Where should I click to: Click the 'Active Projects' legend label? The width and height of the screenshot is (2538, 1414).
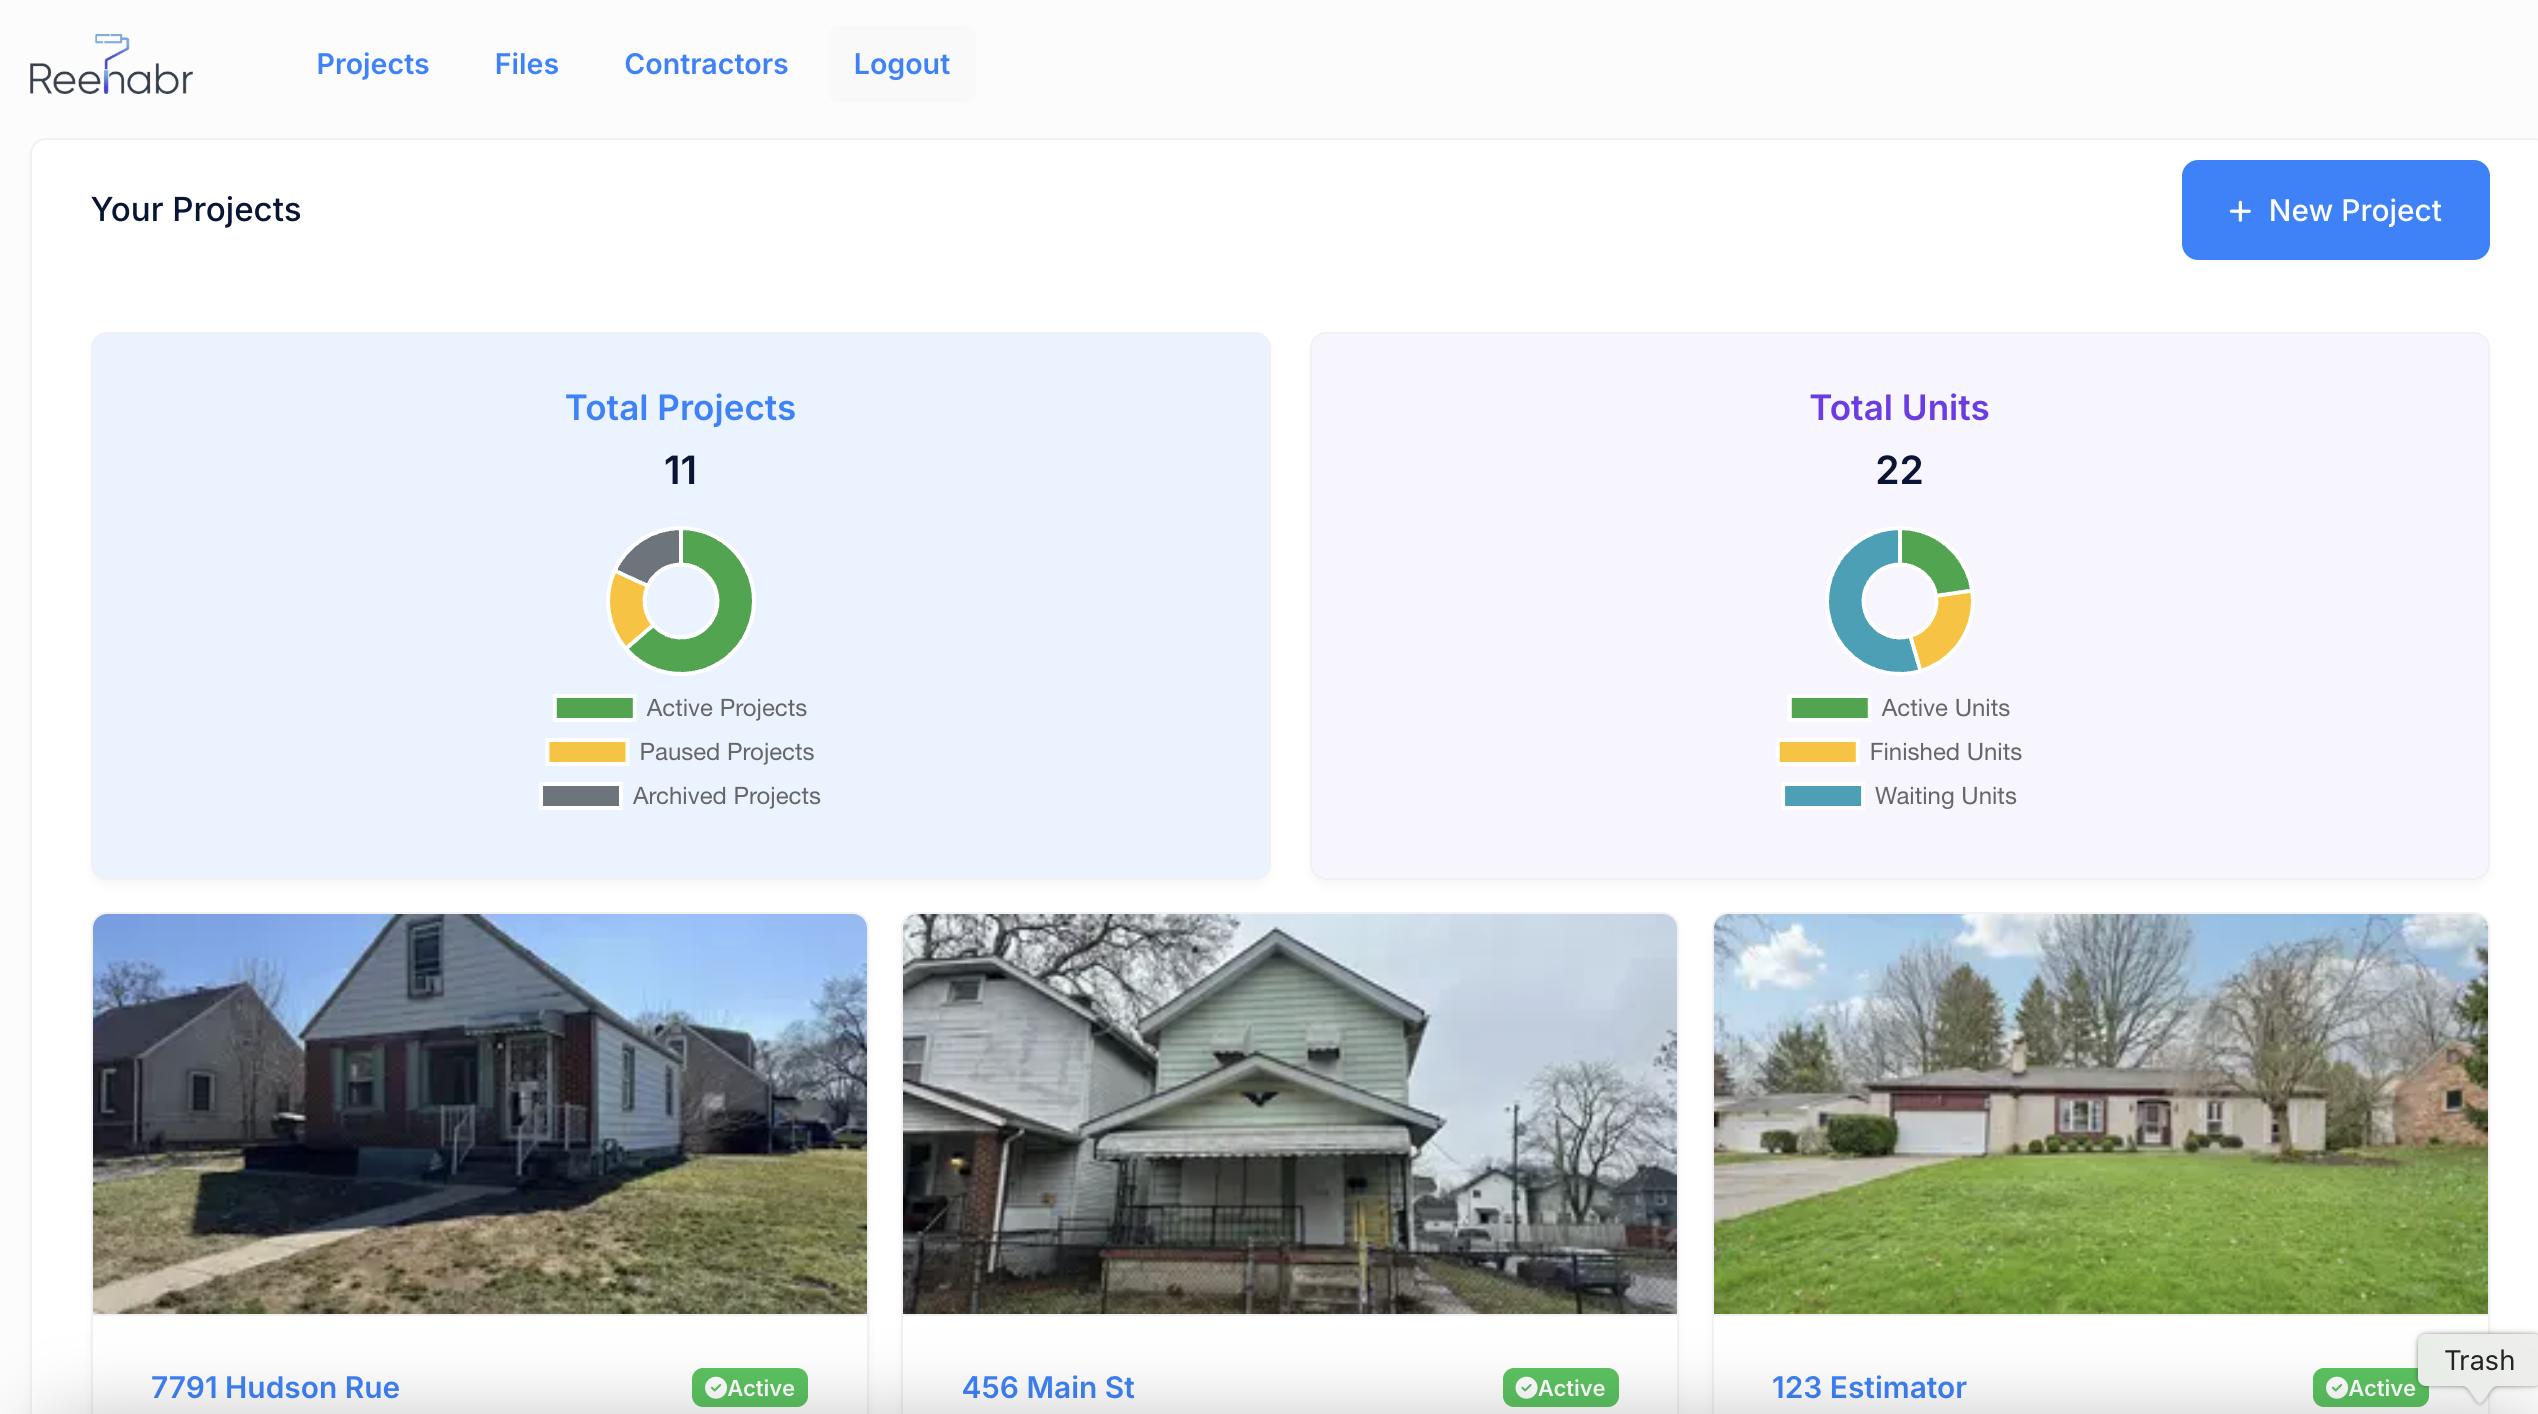[726, 708]
